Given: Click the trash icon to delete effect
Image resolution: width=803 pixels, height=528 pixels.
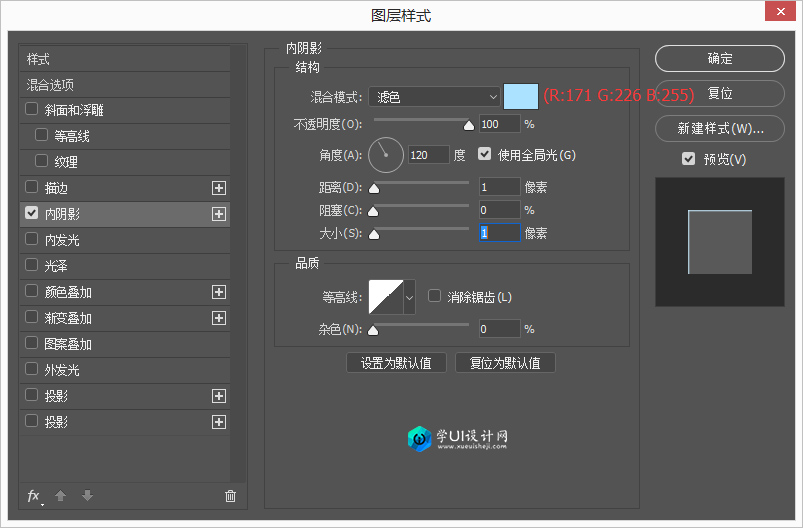Looking at the screenshot, I should pyautogui.click(x=231, y=496).
